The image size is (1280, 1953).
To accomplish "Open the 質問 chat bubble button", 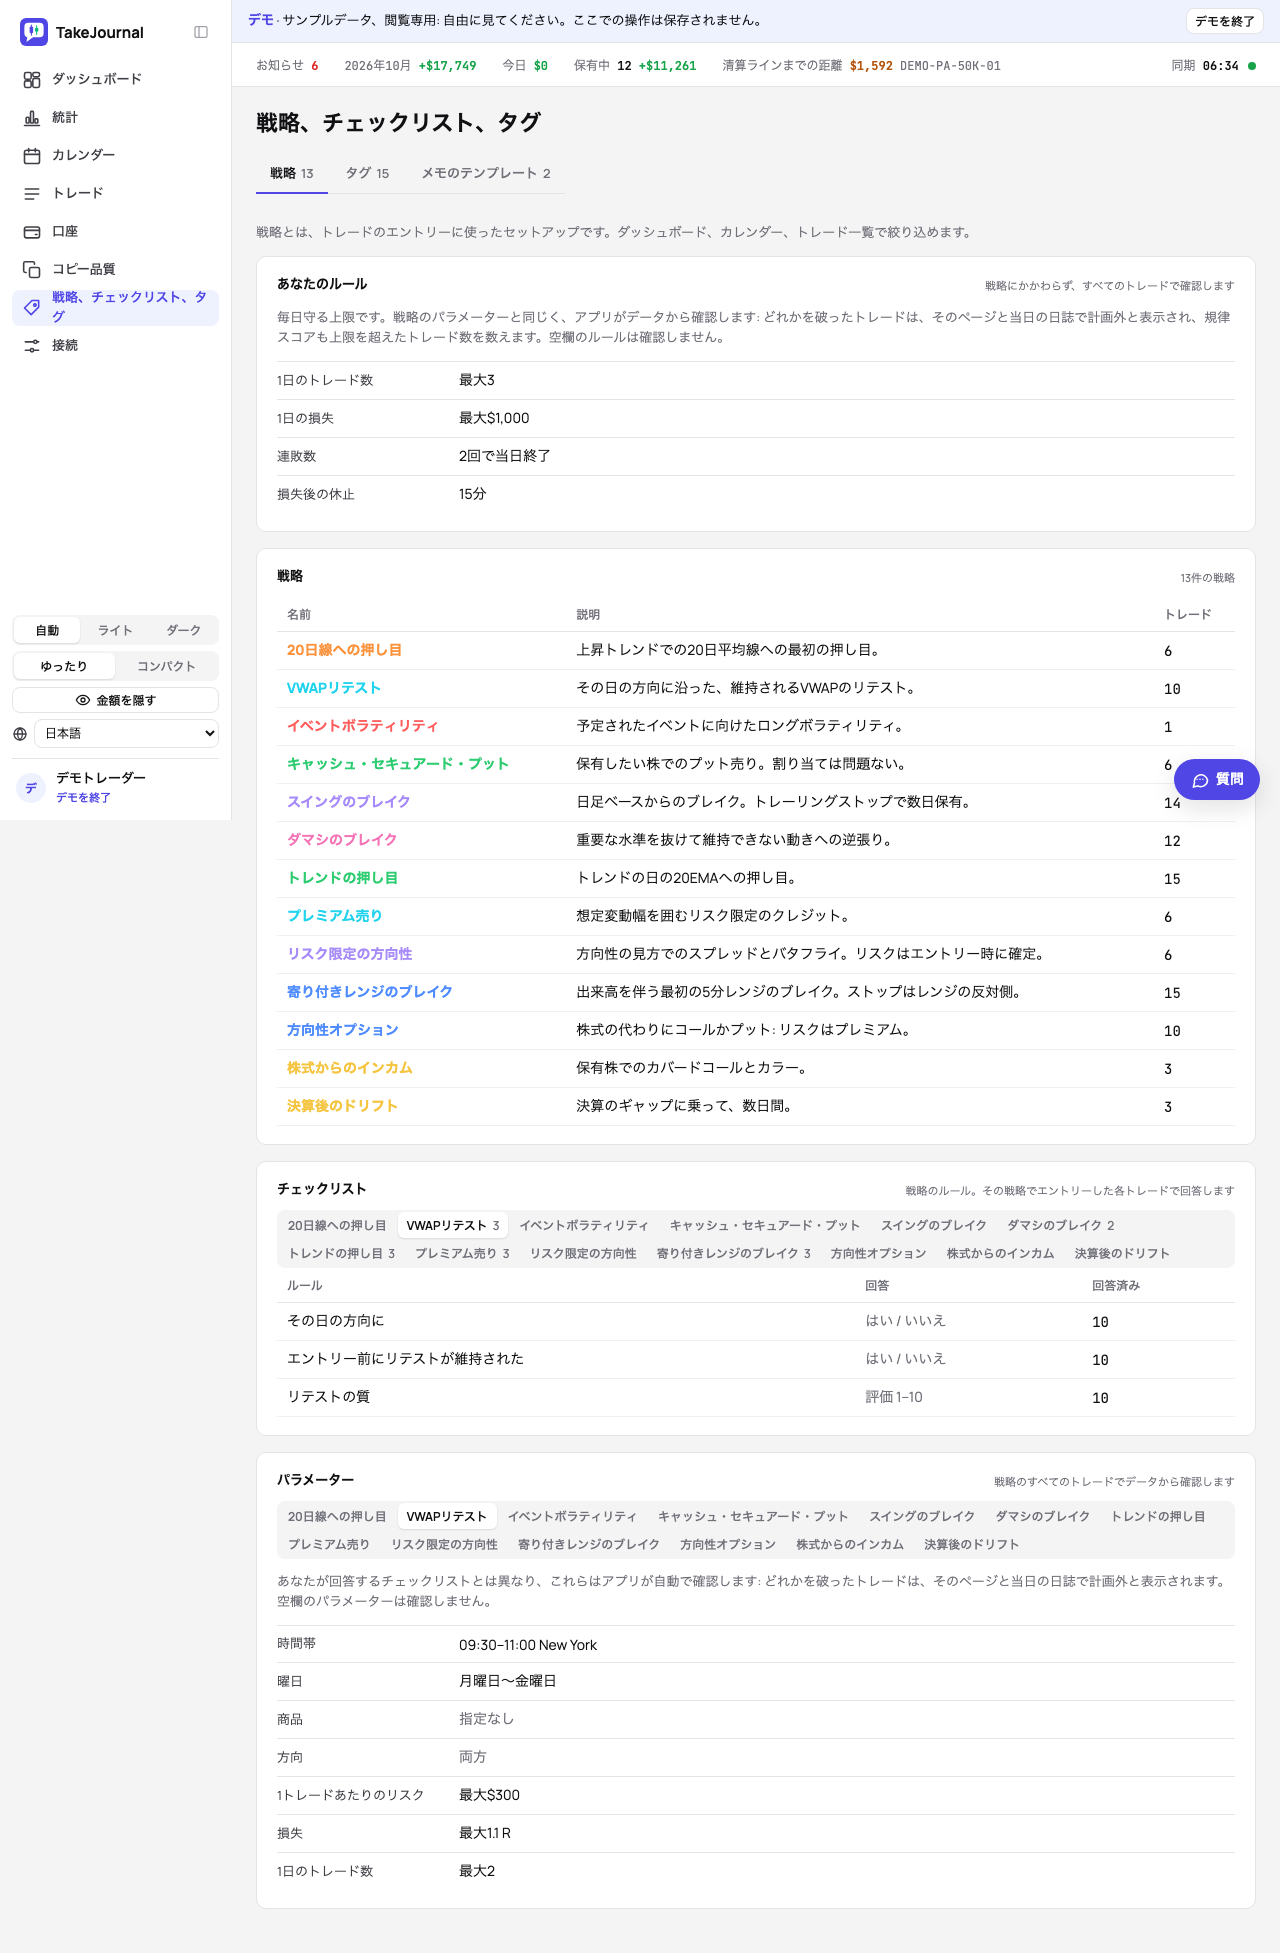I will pos(1217,779).
